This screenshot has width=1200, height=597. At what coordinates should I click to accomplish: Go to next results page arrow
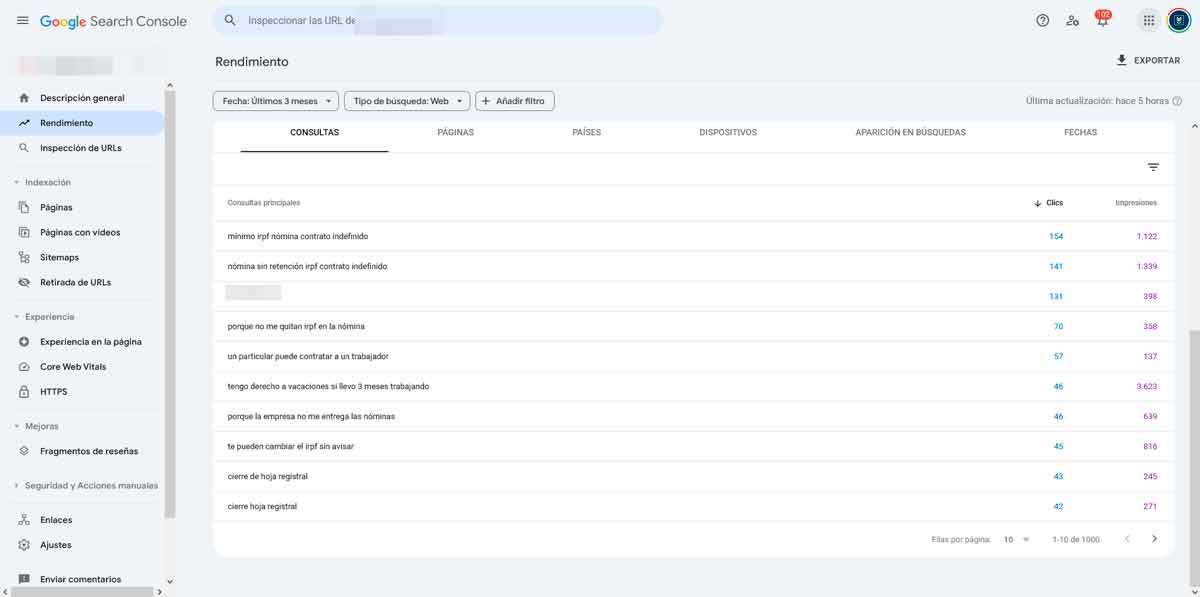click(x=1155, y=539)
